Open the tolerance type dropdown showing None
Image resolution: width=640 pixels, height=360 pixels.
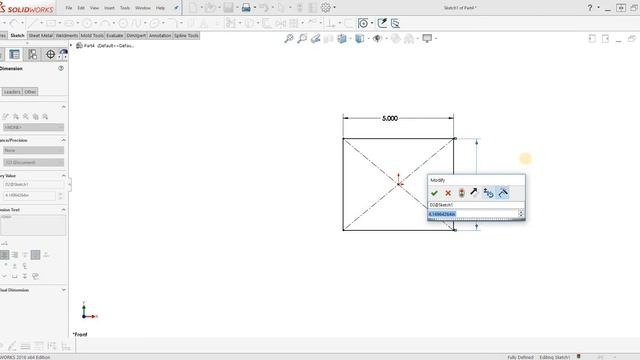click(x=33, y=150)
